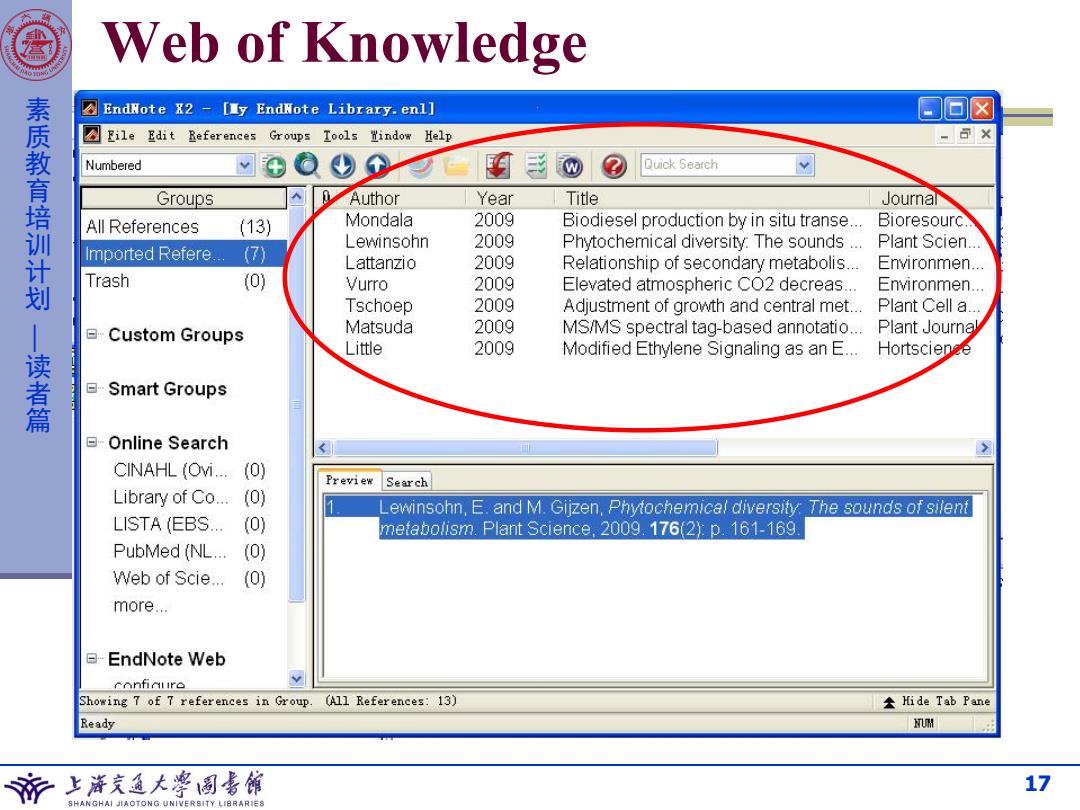
Task: Click the Hide Tab Pane button
Action: pos(937,701)
